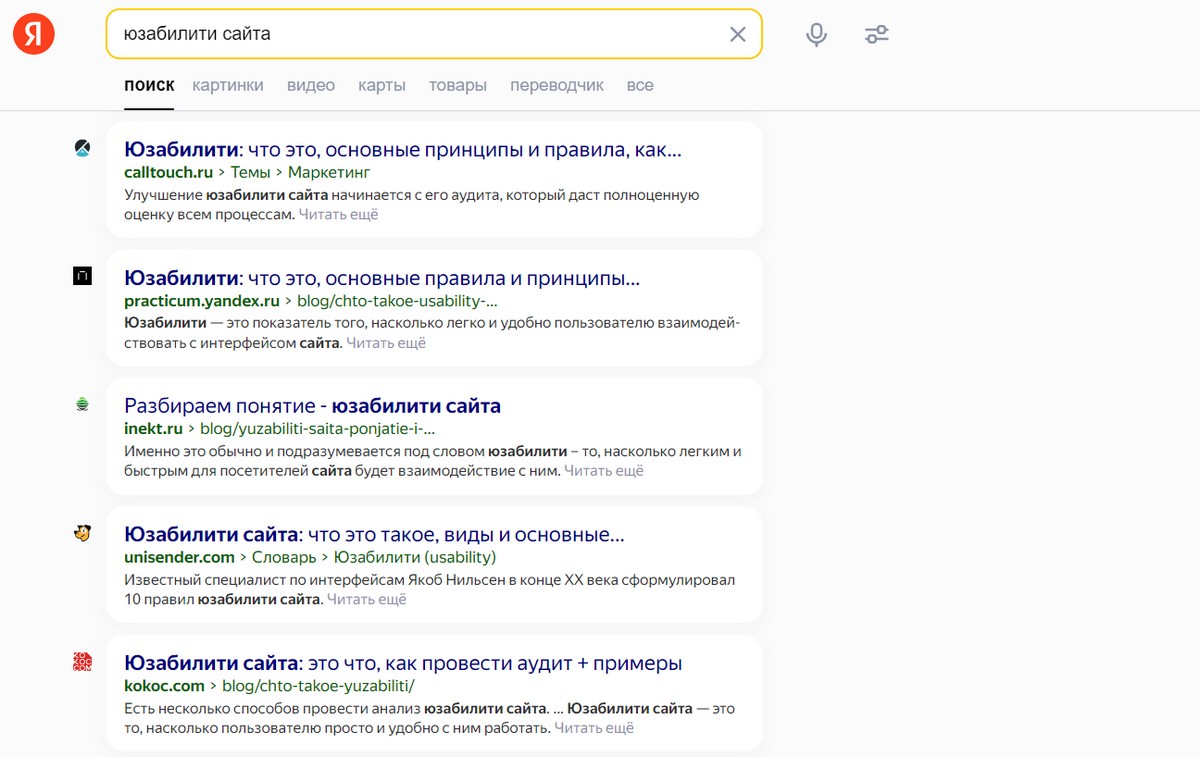Screen dimensions: 1200x757
Task: Click 'Темы' breadcrumb under calltouch.ru
Action: click(251, 172)
